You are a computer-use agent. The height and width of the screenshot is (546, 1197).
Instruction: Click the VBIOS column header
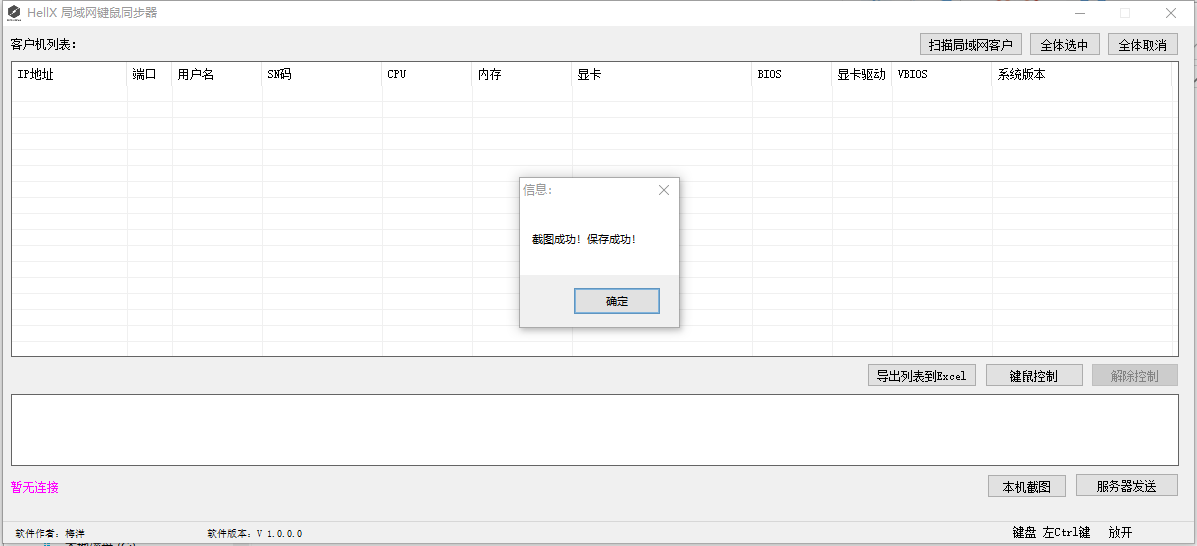[x=942, y=75]
